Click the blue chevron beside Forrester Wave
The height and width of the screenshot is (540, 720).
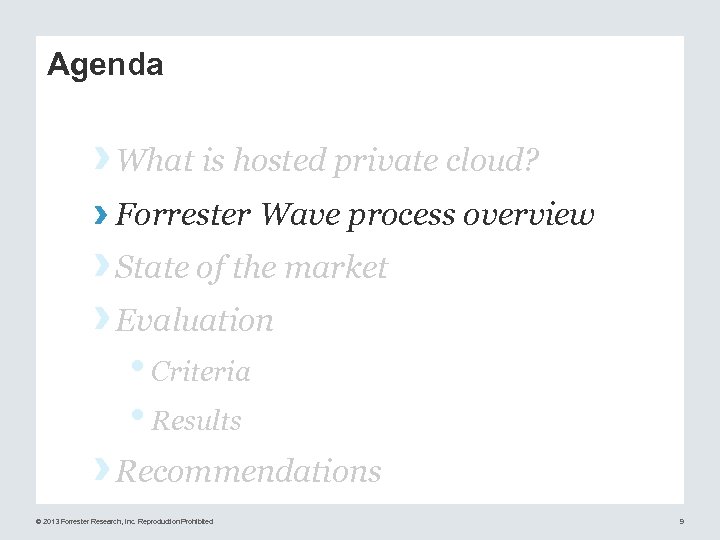pos(101,214)
